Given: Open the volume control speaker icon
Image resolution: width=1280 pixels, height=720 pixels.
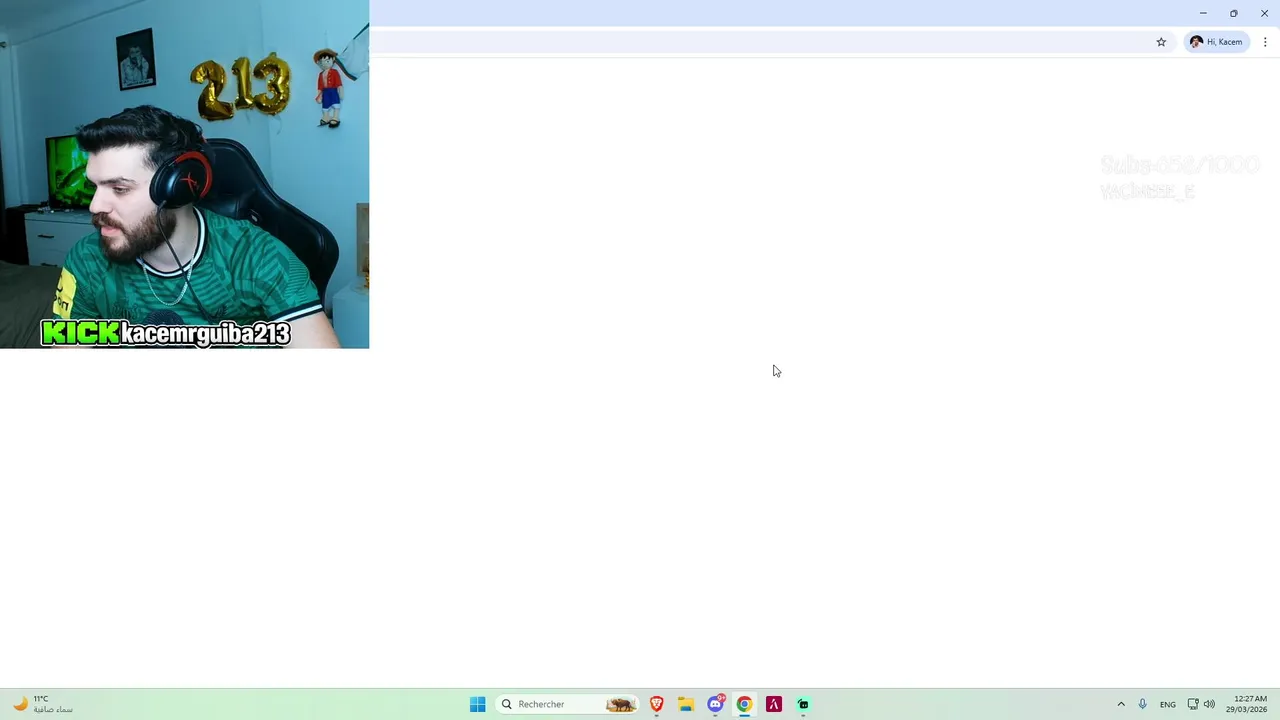Looking at the screenshot, I should (1209, 704).
